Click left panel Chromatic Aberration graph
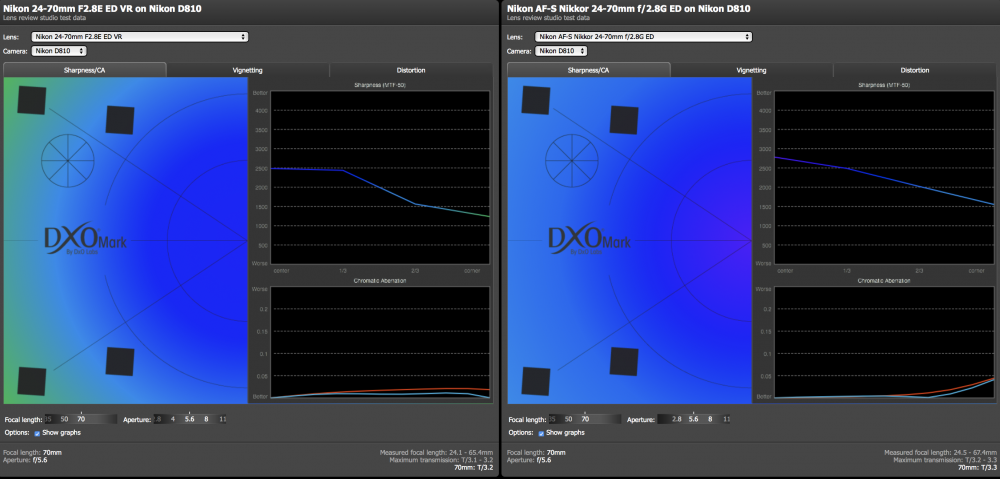Screen dimensions: 1000x479 point(380,342)
